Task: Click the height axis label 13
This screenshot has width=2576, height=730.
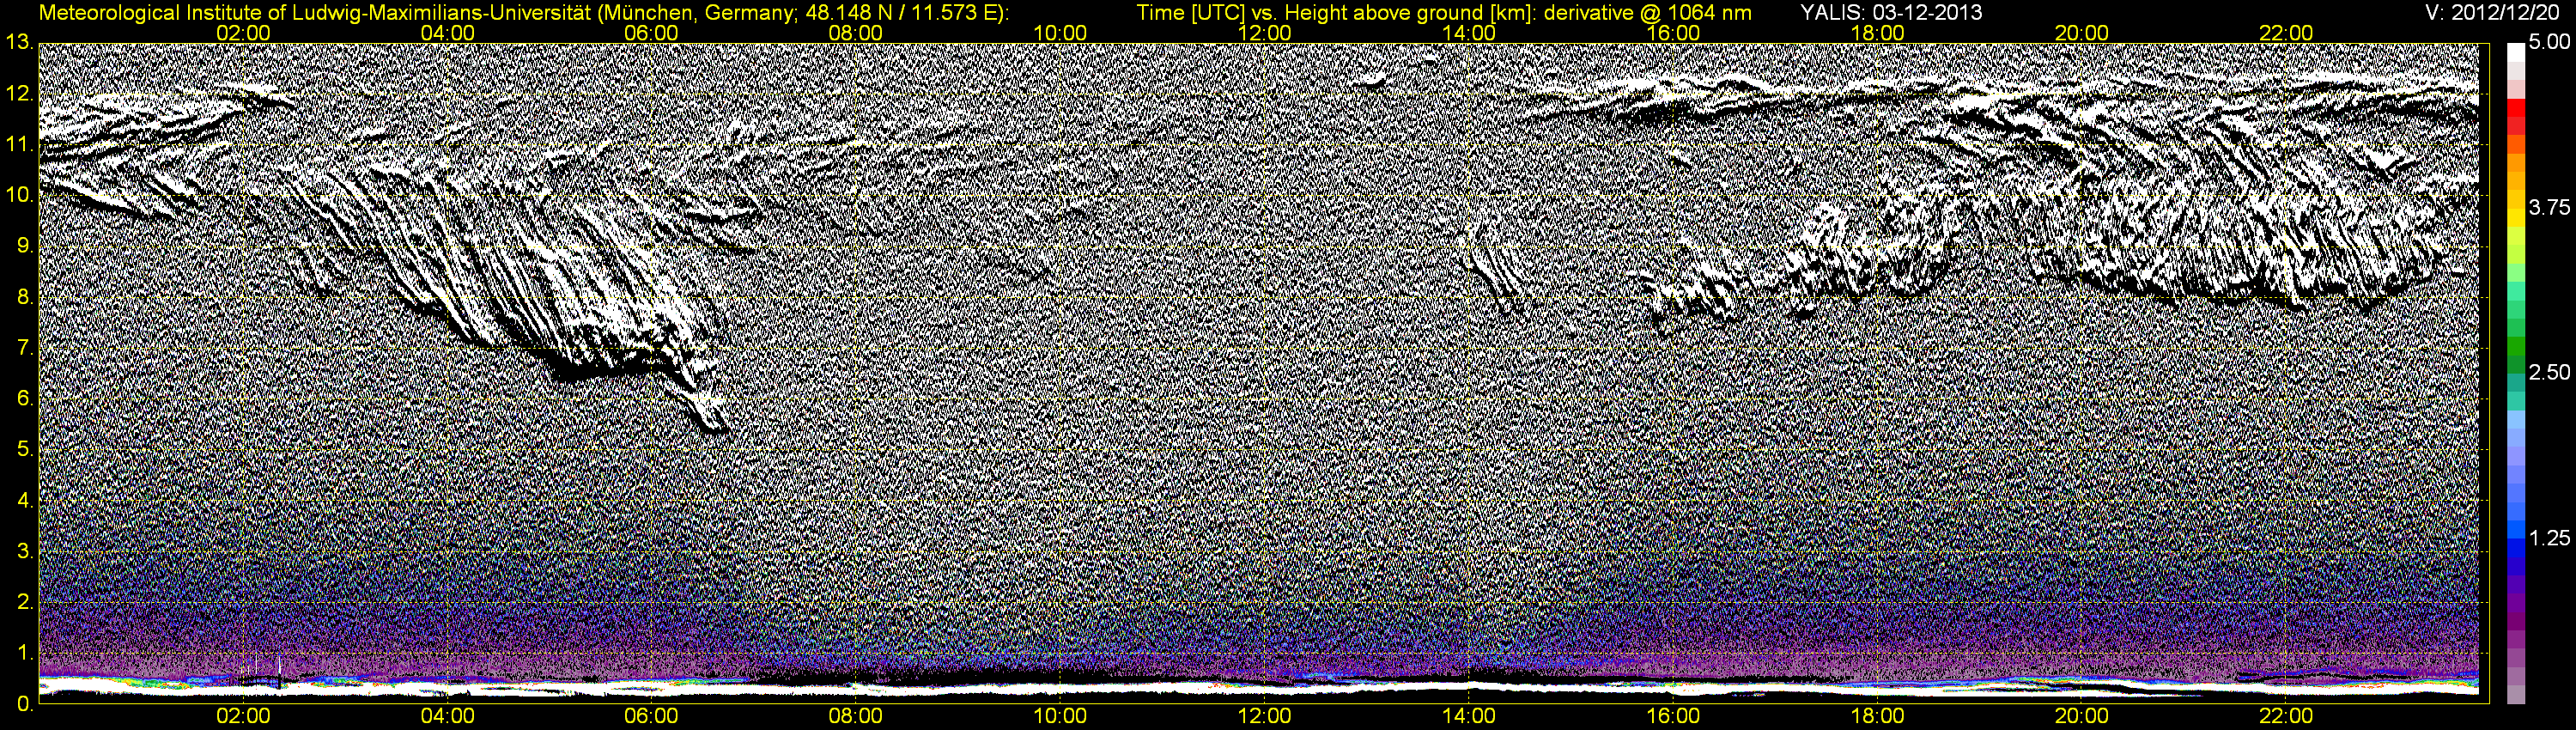Action: 18,43
